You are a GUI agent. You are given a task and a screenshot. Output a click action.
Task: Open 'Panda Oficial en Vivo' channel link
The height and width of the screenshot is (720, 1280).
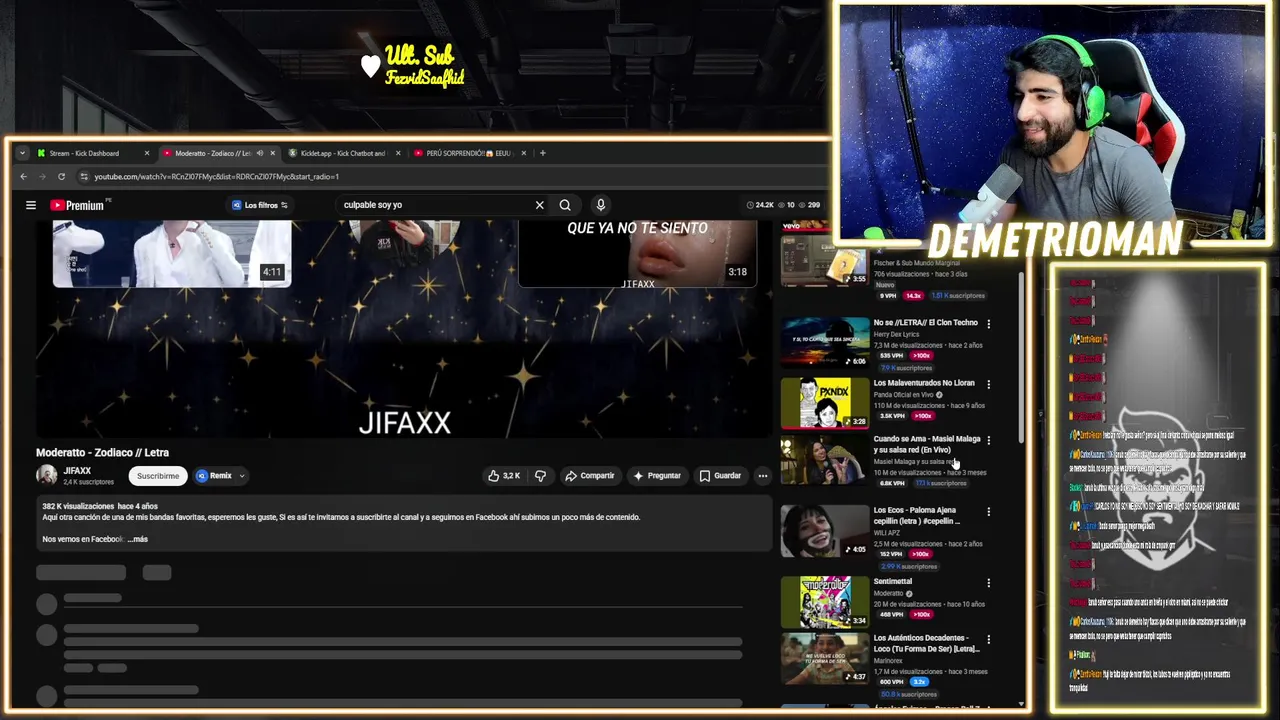[903, 395]
